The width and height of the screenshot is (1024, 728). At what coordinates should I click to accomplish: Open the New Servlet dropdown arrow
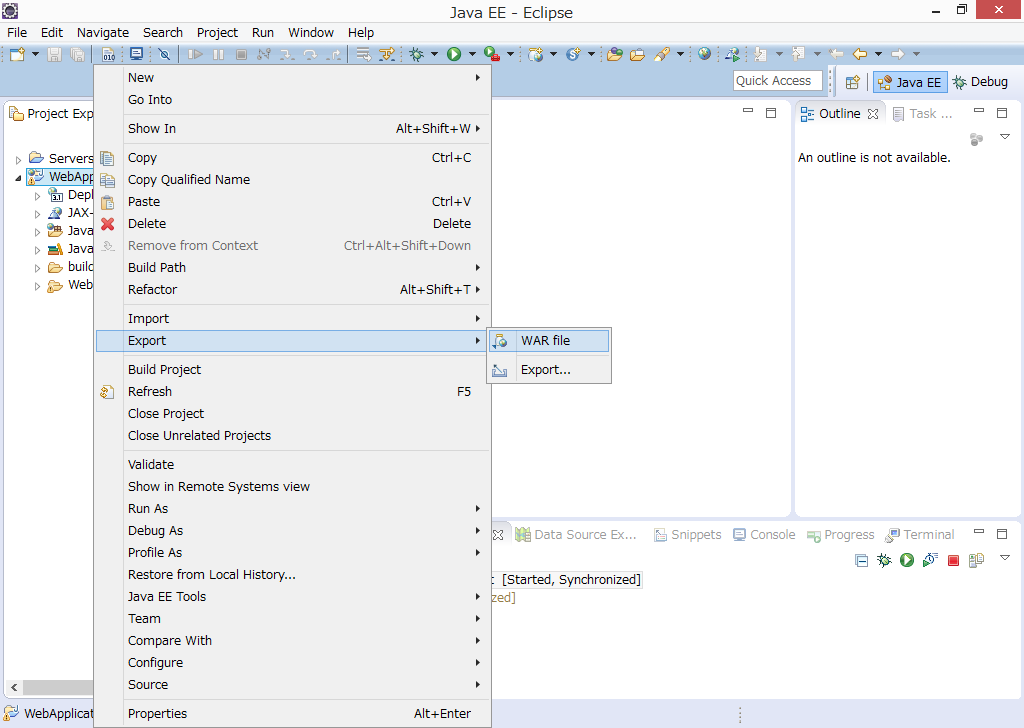(x=591, y=54)
